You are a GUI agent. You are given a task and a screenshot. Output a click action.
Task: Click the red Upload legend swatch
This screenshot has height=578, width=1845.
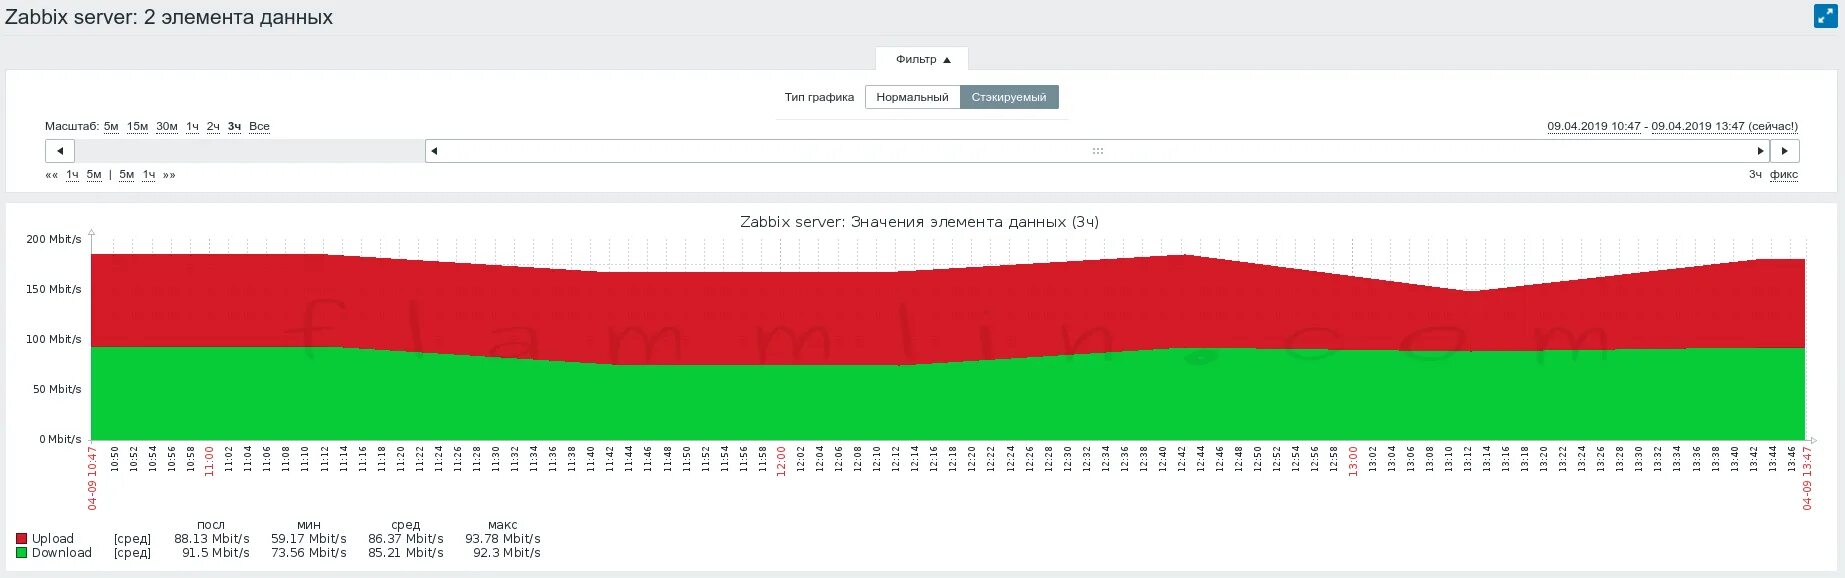pyautogui.click(x=21, y=539)
